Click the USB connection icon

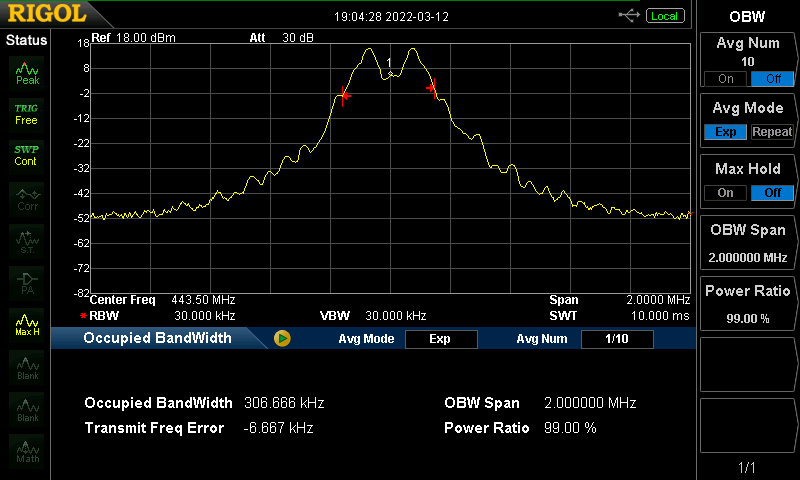pyautogui.click(x=629, y=15)
